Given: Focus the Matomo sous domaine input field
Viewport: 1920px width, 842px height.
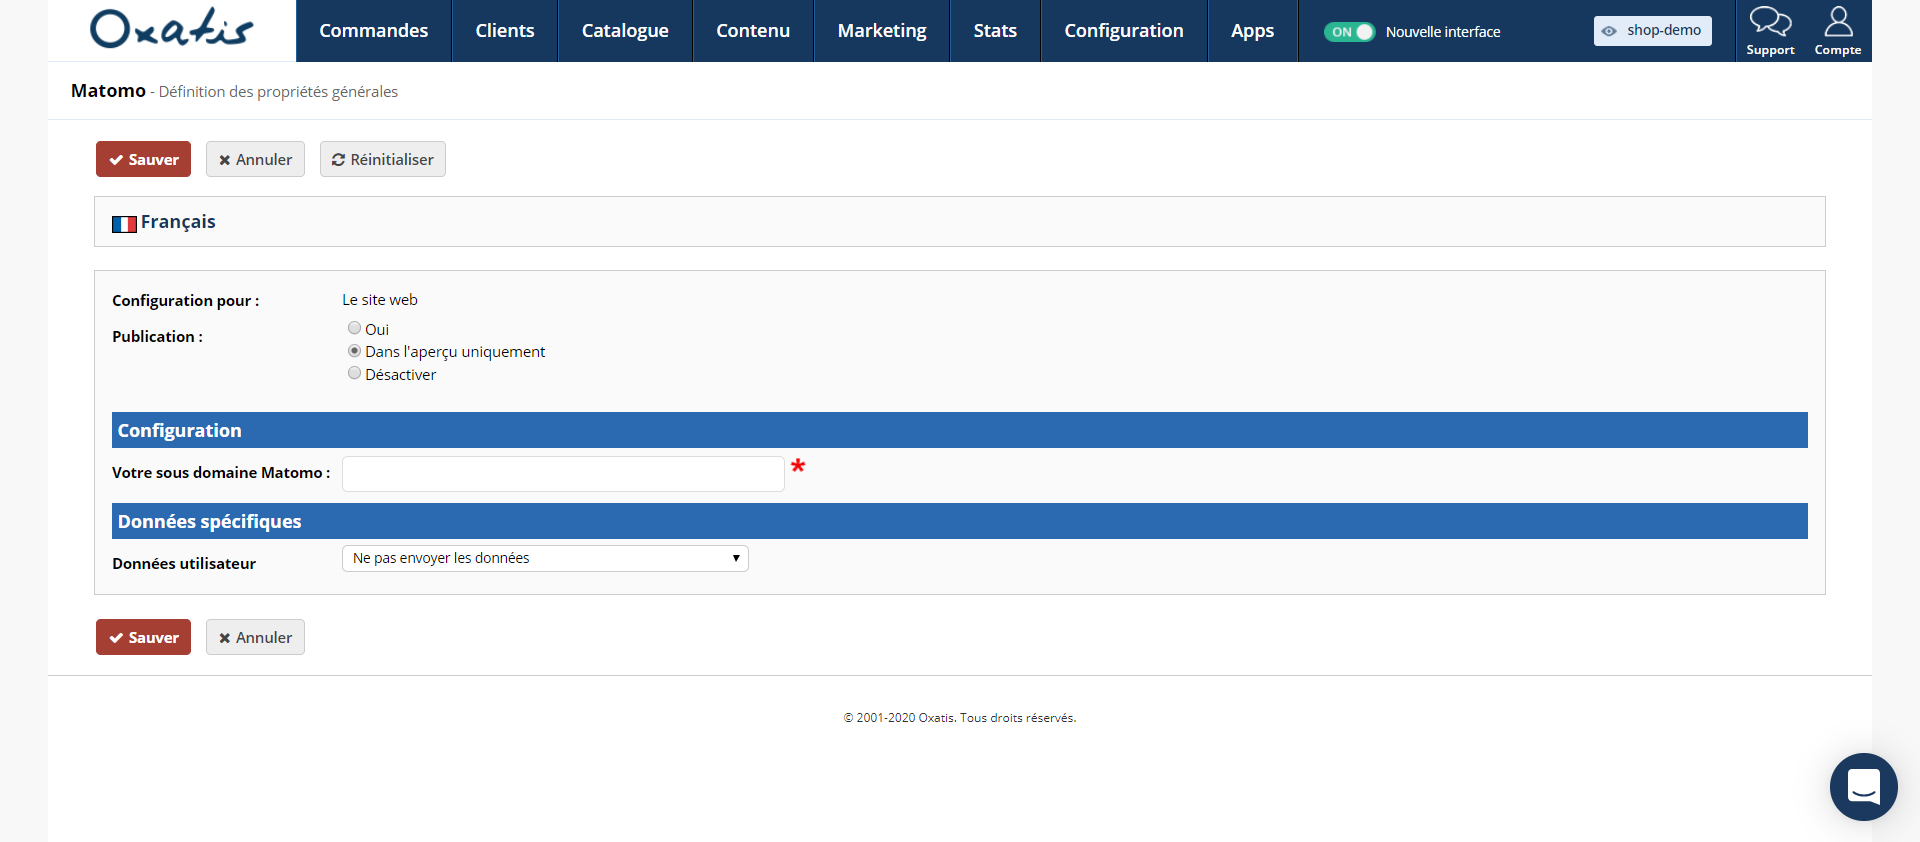Looking at the screenshot, I should pyautogui.click(x=563, y=474).
